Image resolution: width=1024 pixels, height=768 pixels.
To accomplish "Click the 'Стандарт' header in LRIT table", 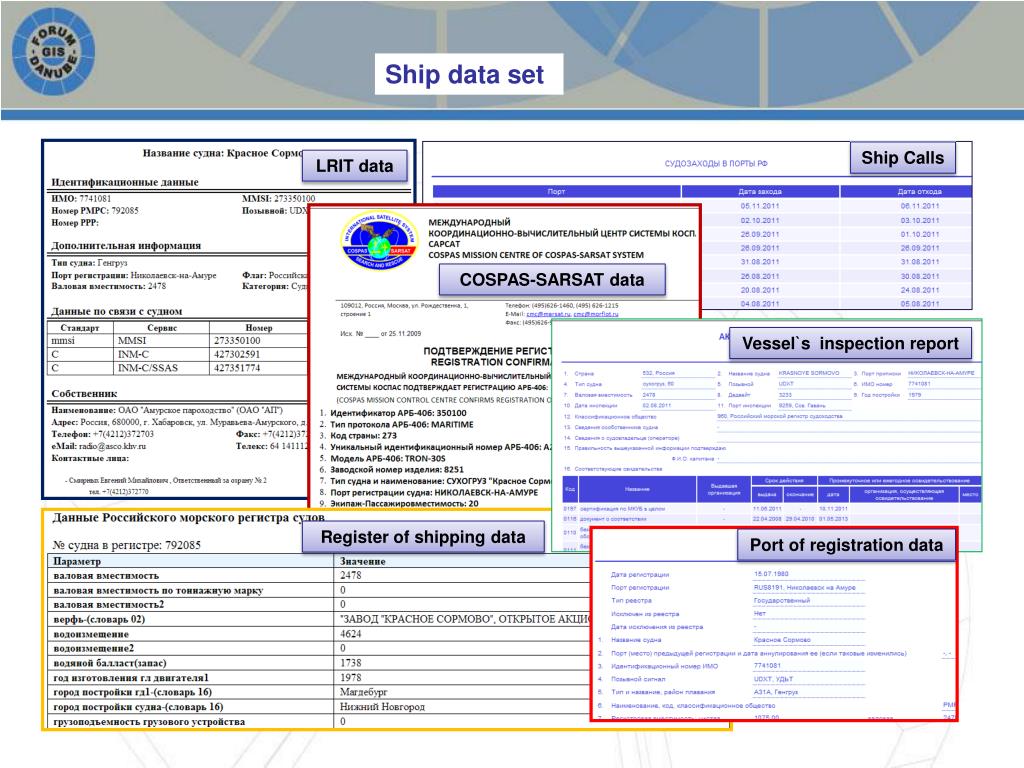I will 80,328.
